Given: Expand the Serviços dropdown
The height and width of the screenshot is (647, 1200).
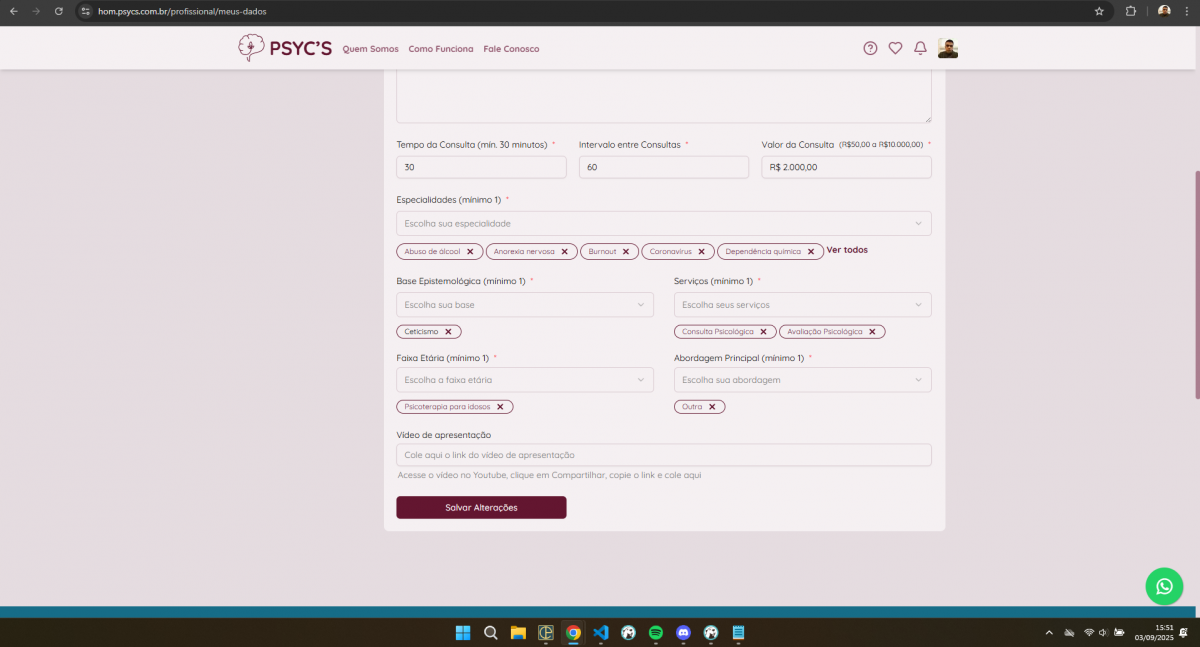Looking at the screenshot, I should click(802, 304).
